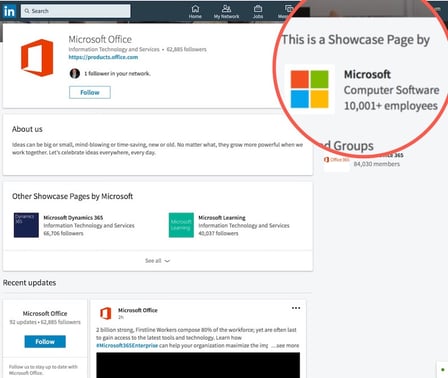Click the Search input field
This screenshot has width=448, height=378.
76,11
